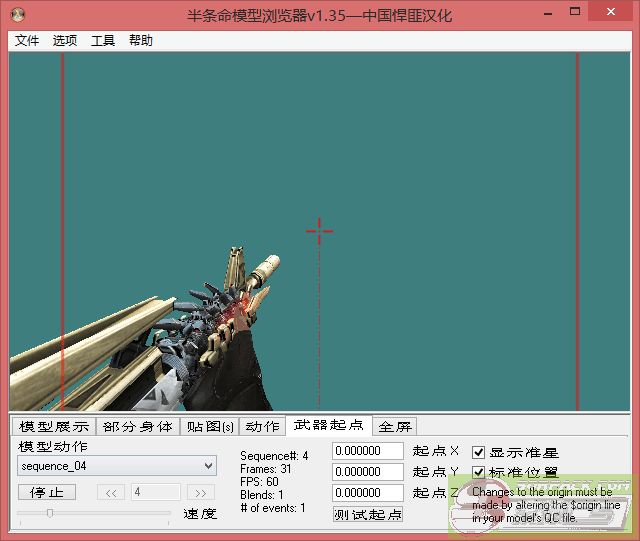Viewport: 640px width, 541px height.
Task: Open the 帮助 menu
Action: 141,41
